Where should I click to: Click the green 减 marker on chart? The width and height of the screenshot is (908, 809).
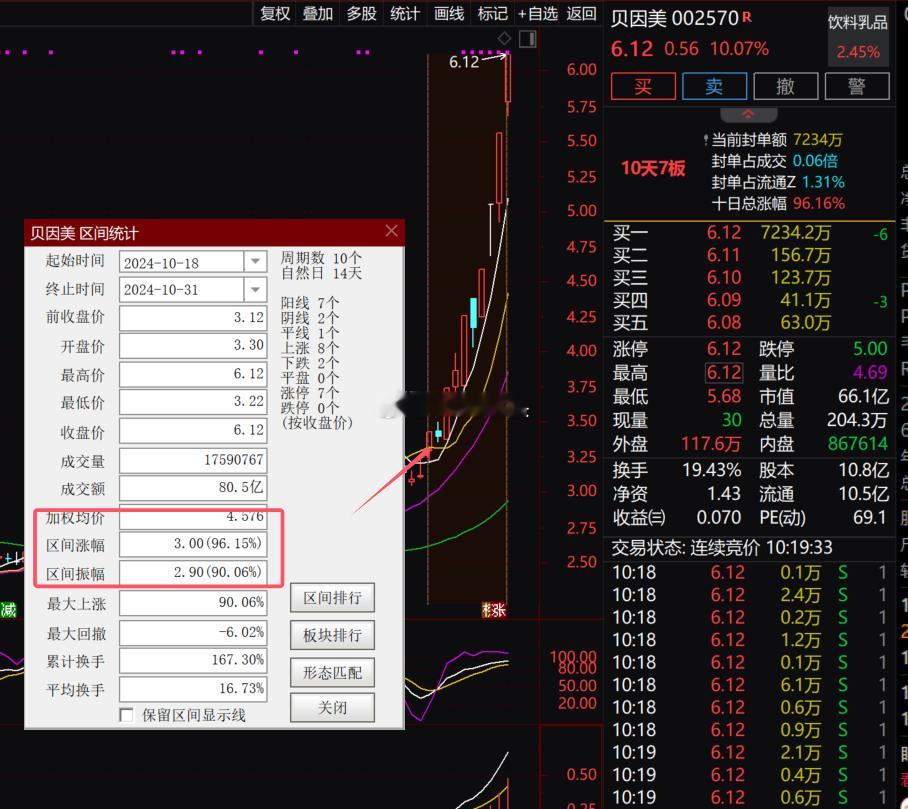point(9,610)
